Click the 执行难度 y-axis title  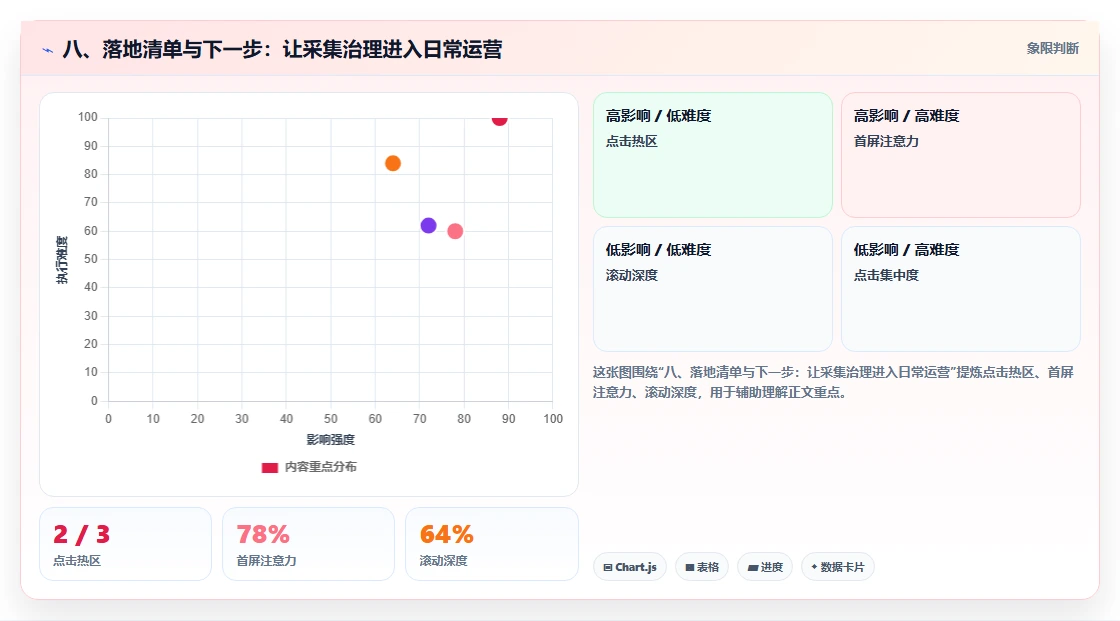pyautogui.click(x=62, y=259)
